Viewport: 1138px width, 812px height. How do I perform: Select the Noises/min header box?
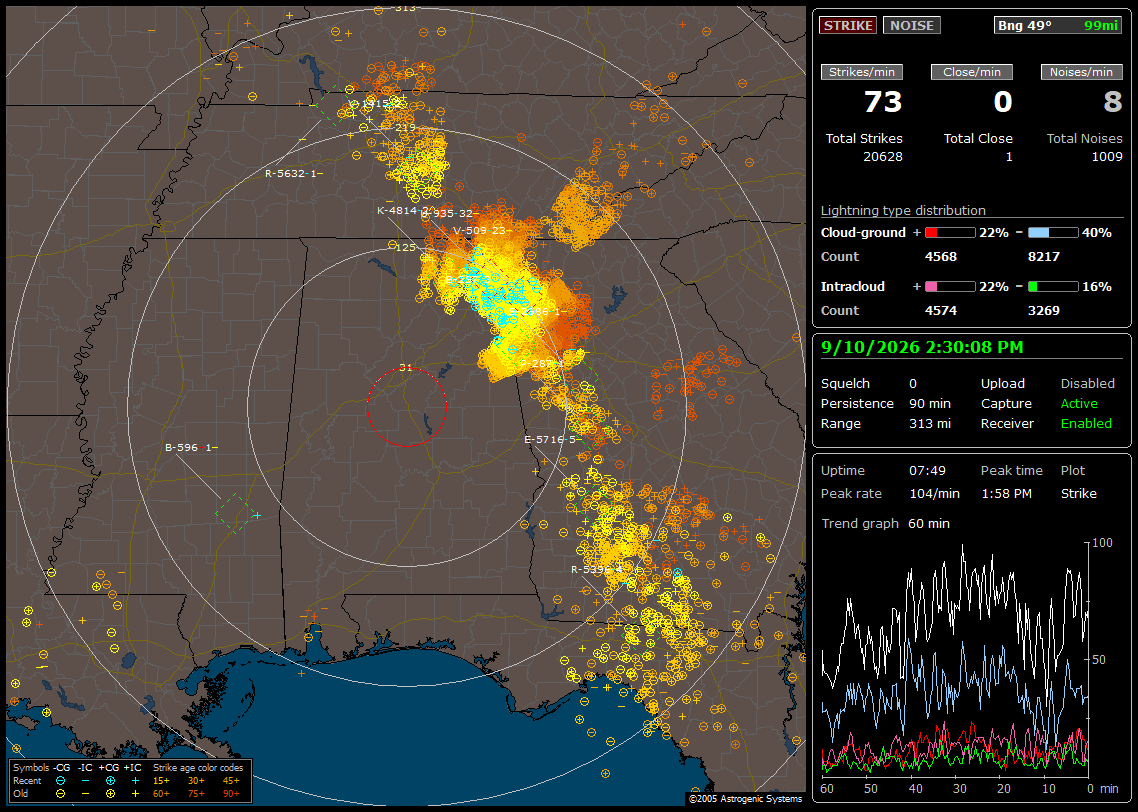1081,72
